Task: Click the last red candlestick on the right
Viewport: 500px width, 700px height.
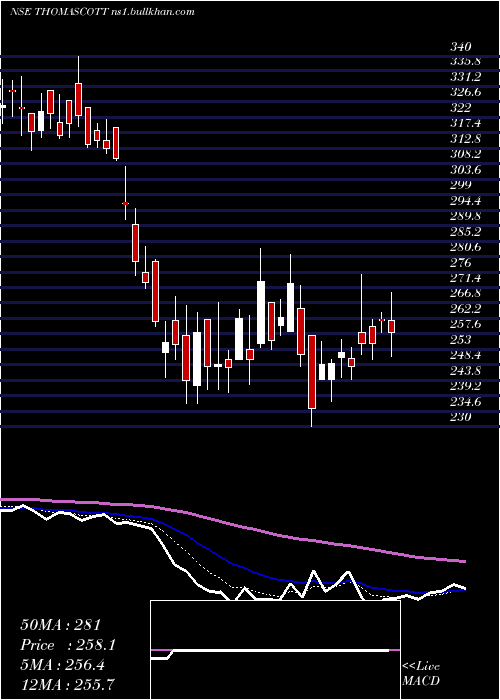Action: 392,326
